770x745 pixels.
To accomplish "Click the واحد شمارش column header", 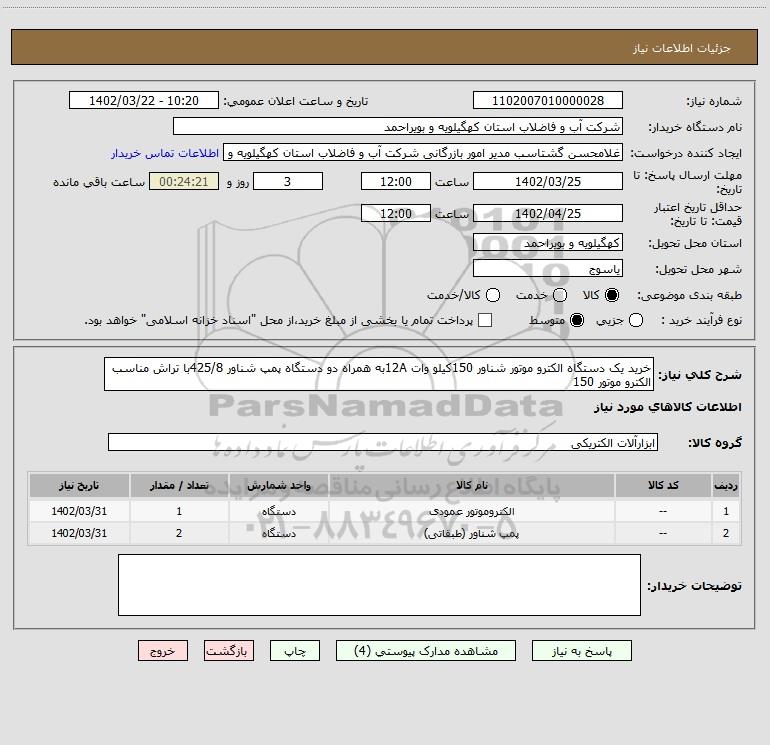I will pos(278,485).
